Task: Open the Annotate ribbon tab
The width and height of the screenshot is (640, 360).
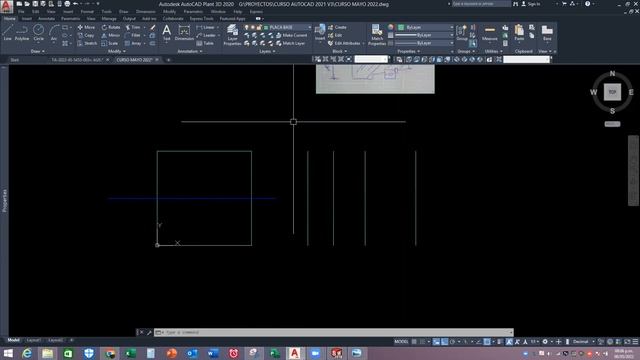Action: point(46,19)
